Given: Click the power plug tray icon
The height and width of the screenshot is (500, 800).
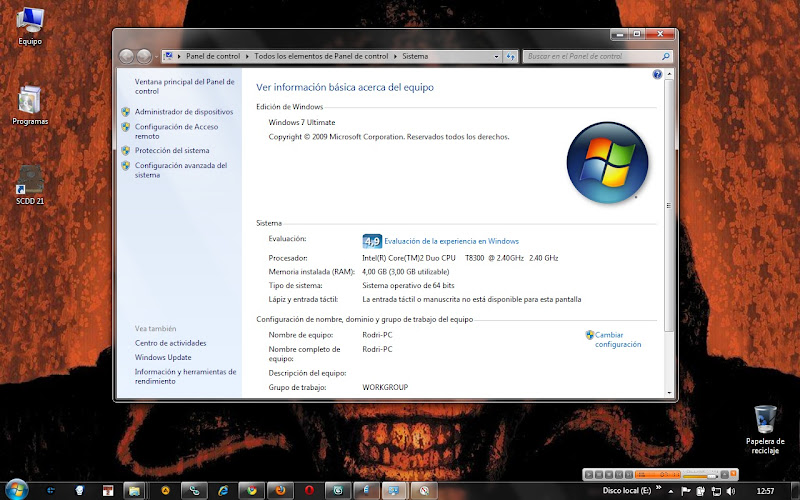Looking at the screenshot, I should pos(701,491).
